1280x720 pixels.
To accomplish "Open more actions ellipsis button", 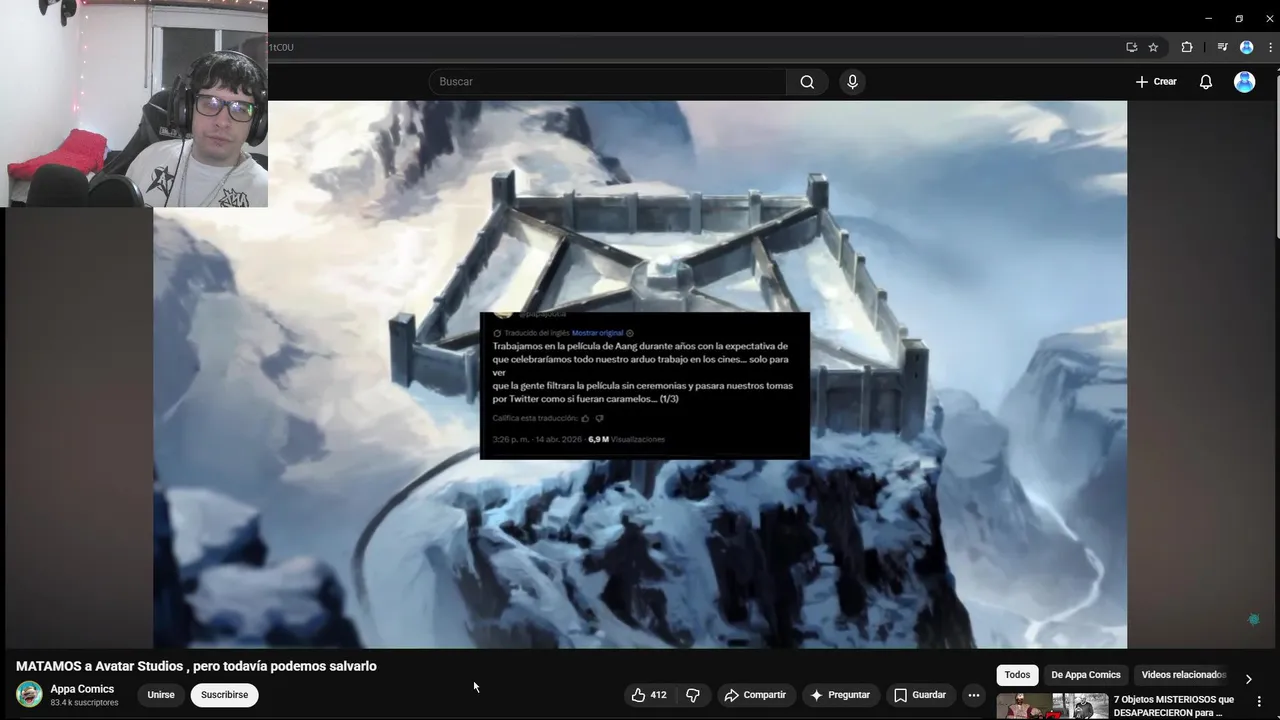I will click(x=974, y=695).
